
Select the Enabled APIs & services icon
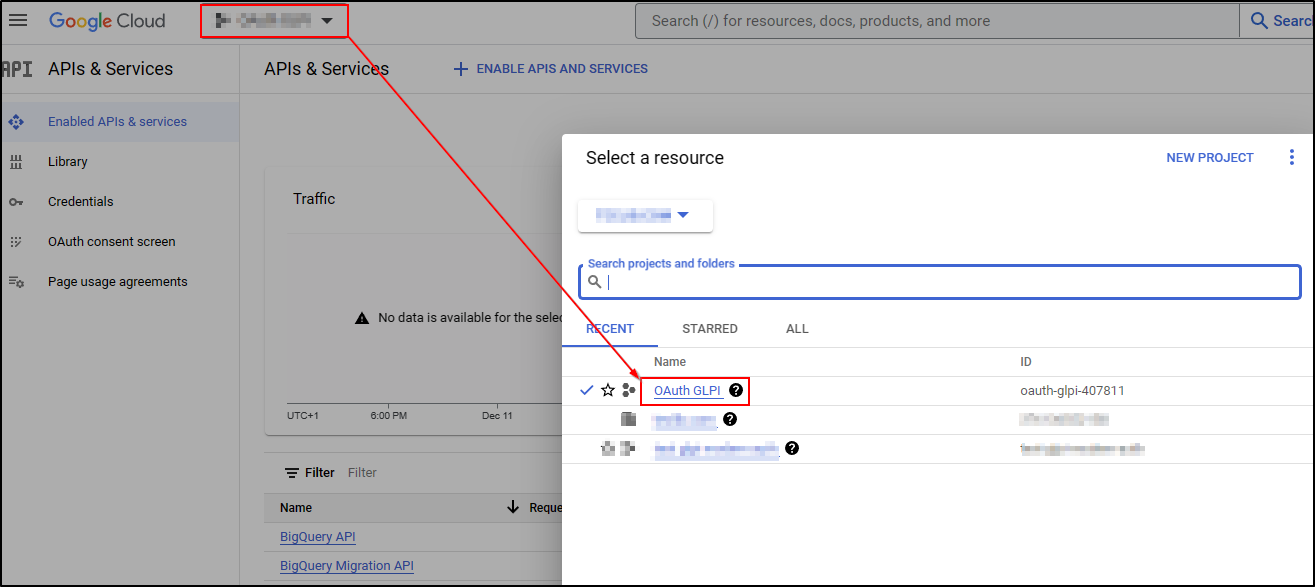(16, 121)
